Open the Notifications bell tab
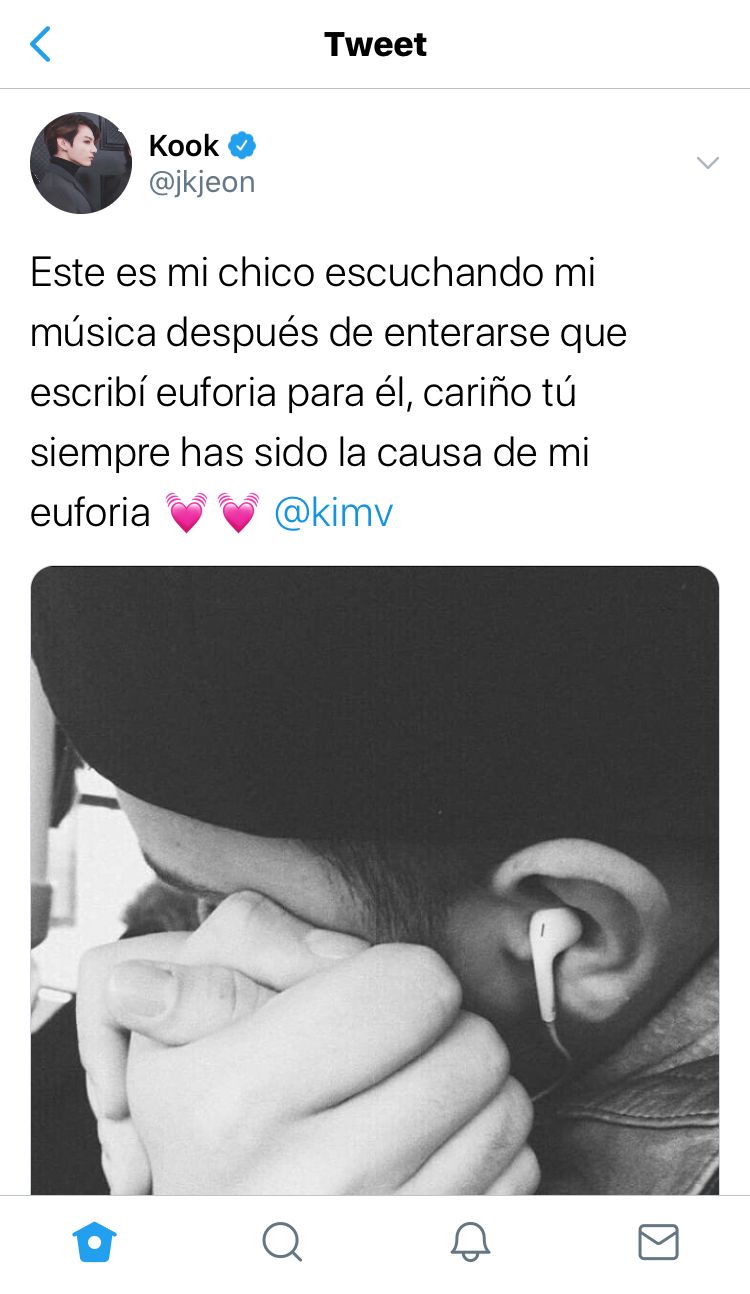 [470, 1243]
